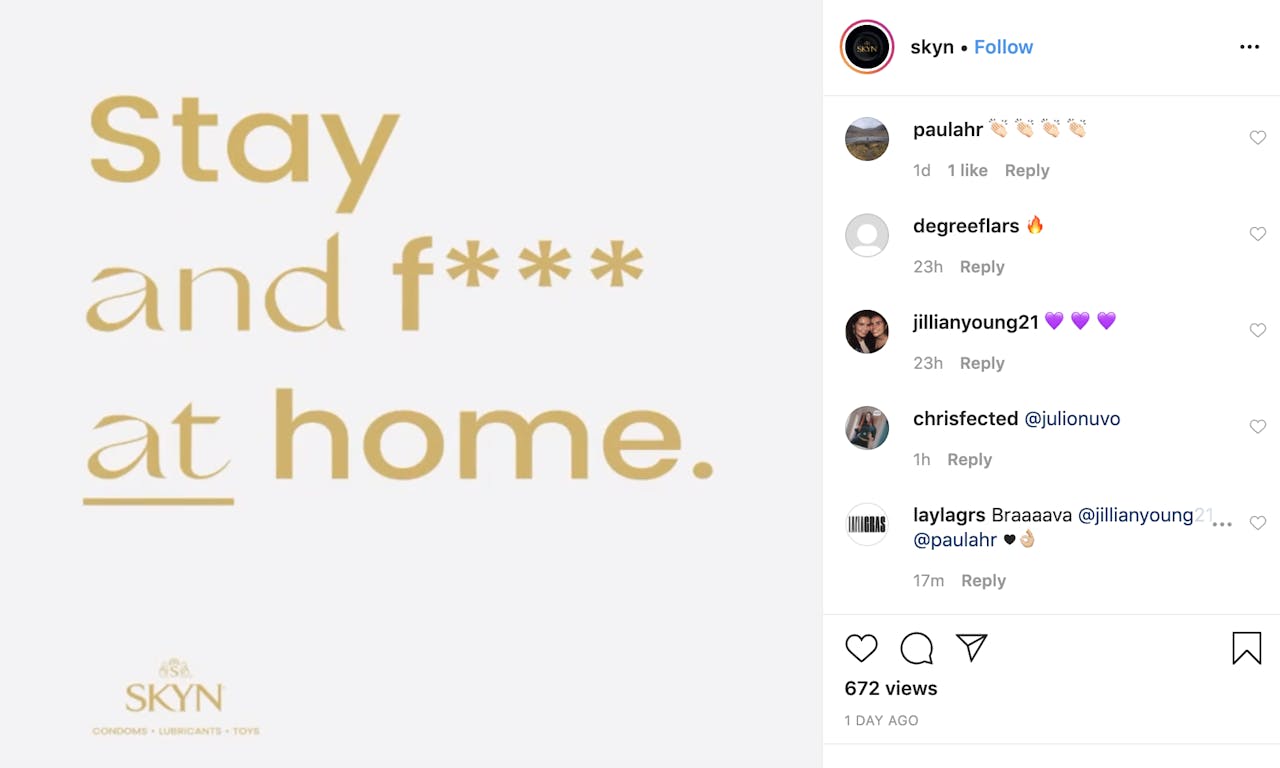1280x768 pixels.
Task: Open skyn profile picture
Action: pyautogui.click(x=867, y=47)
